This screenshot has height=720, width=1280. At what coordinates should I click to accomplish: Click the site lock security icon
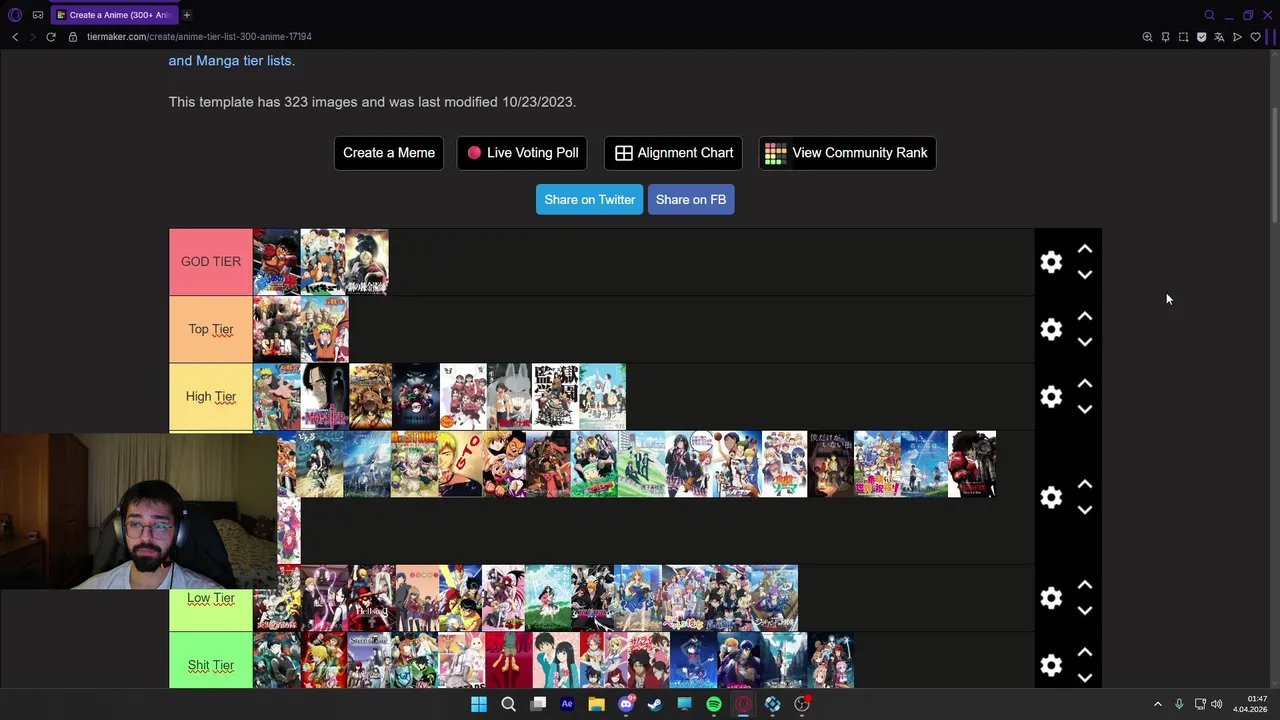click(x=73, y=37)
